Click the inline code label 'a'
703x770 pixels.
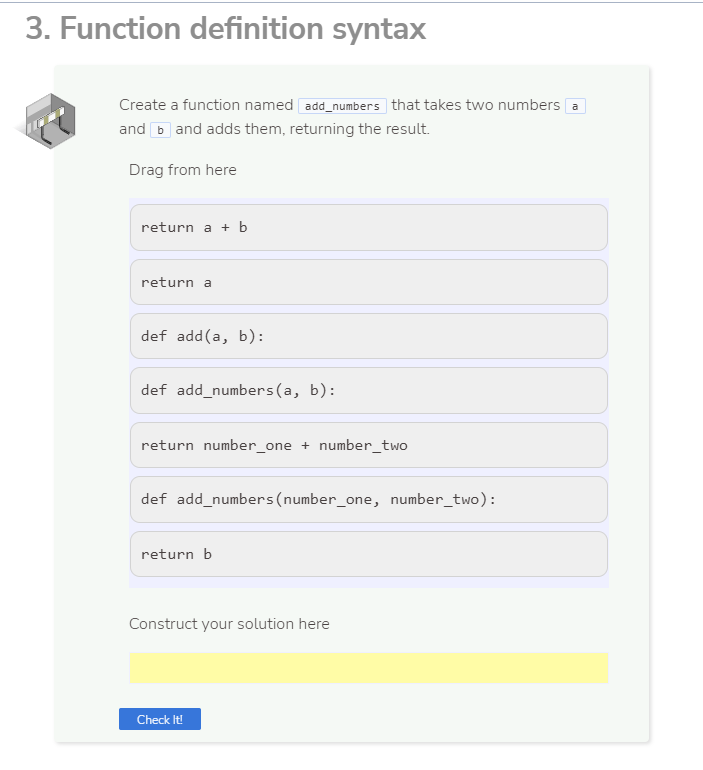575,106
